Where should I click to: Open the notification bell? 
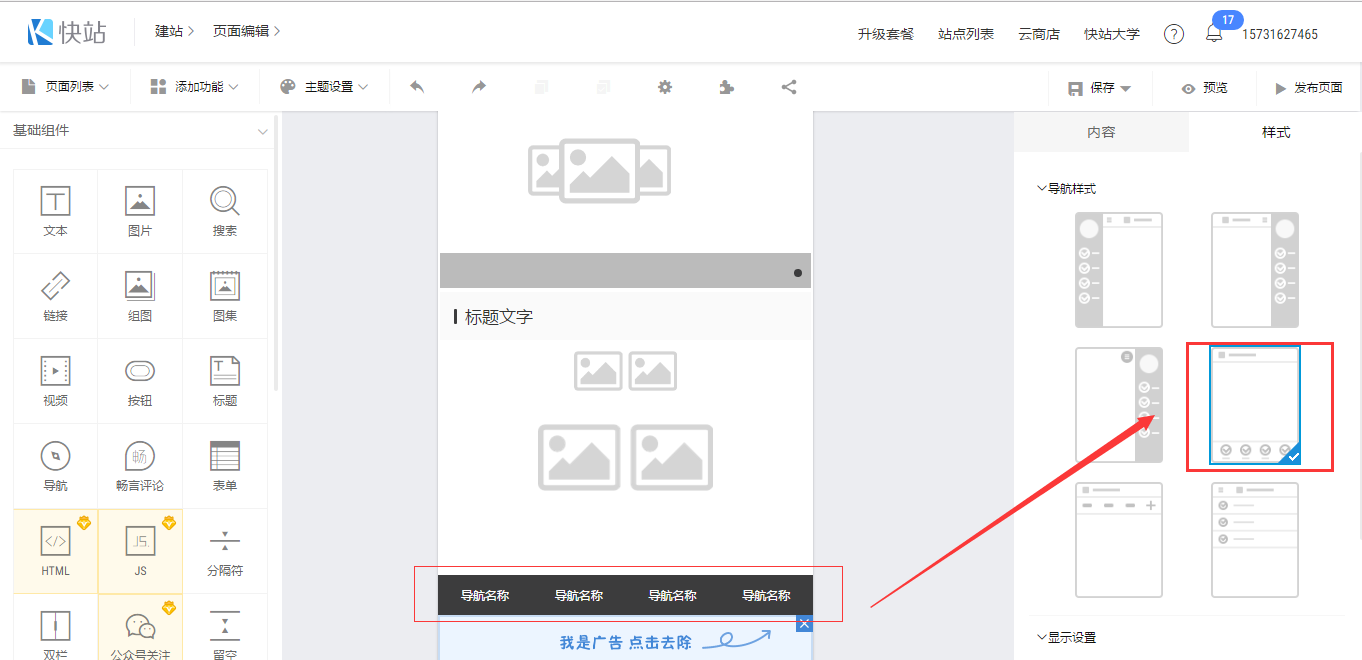(1214, 34)
